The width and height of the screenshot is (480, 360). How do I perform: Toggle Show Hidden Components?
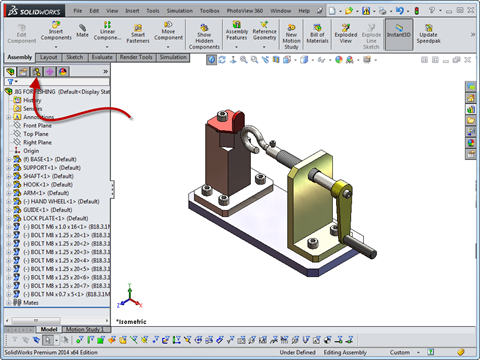[204, 36]
